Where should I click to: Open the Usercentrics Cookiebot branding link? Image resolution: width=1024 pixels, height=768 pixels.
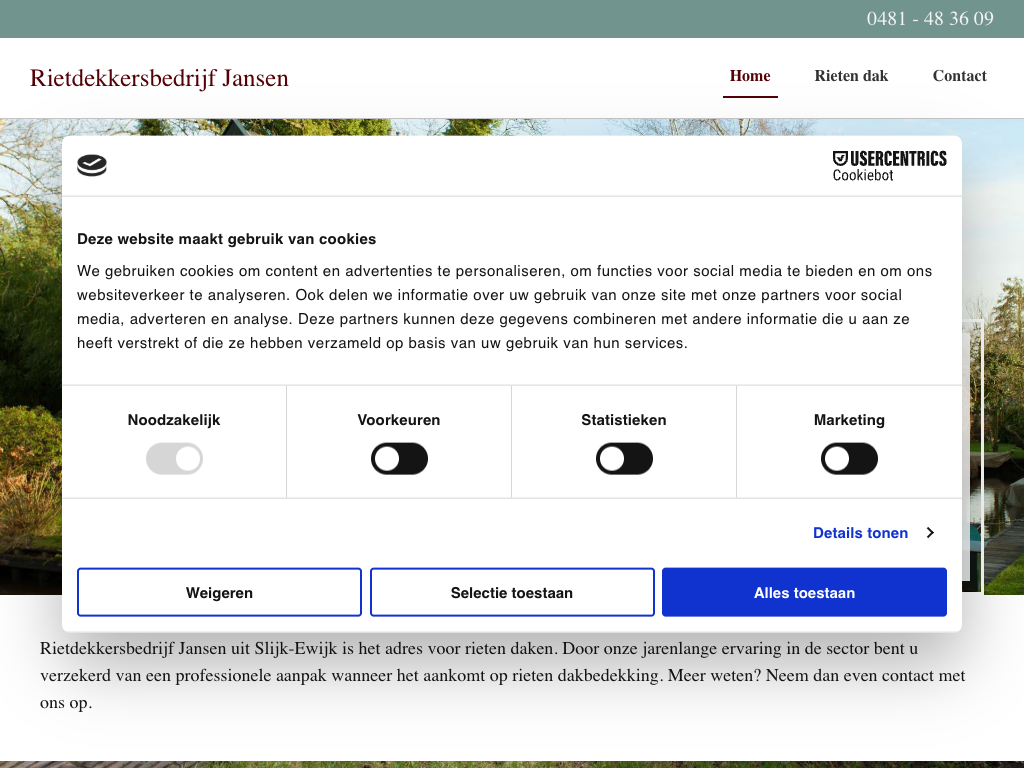[888, 166]
